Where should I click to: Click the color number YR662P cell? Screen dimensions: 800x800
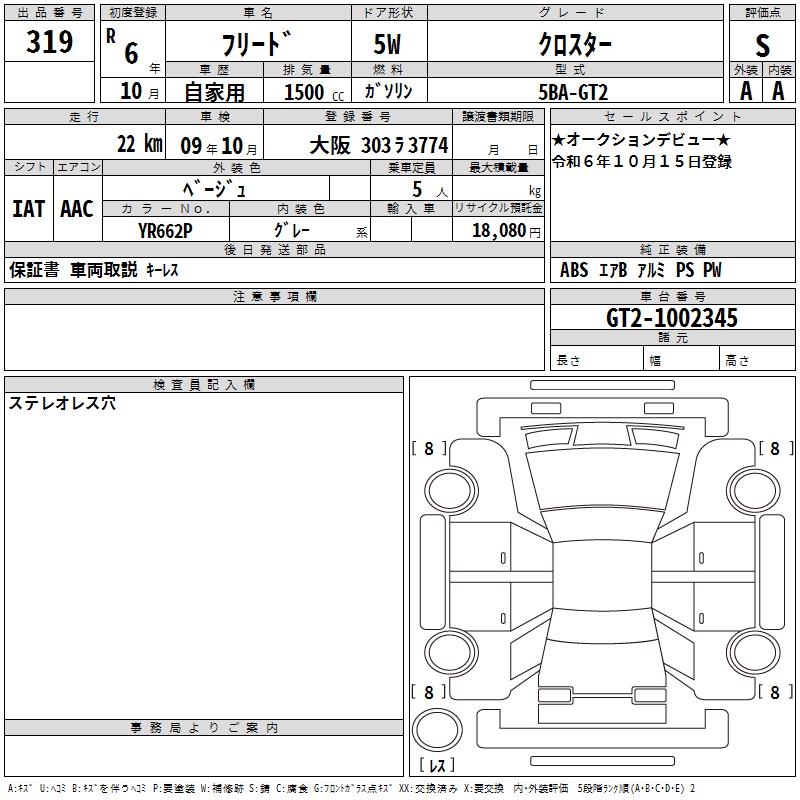[x=165, y=231]
